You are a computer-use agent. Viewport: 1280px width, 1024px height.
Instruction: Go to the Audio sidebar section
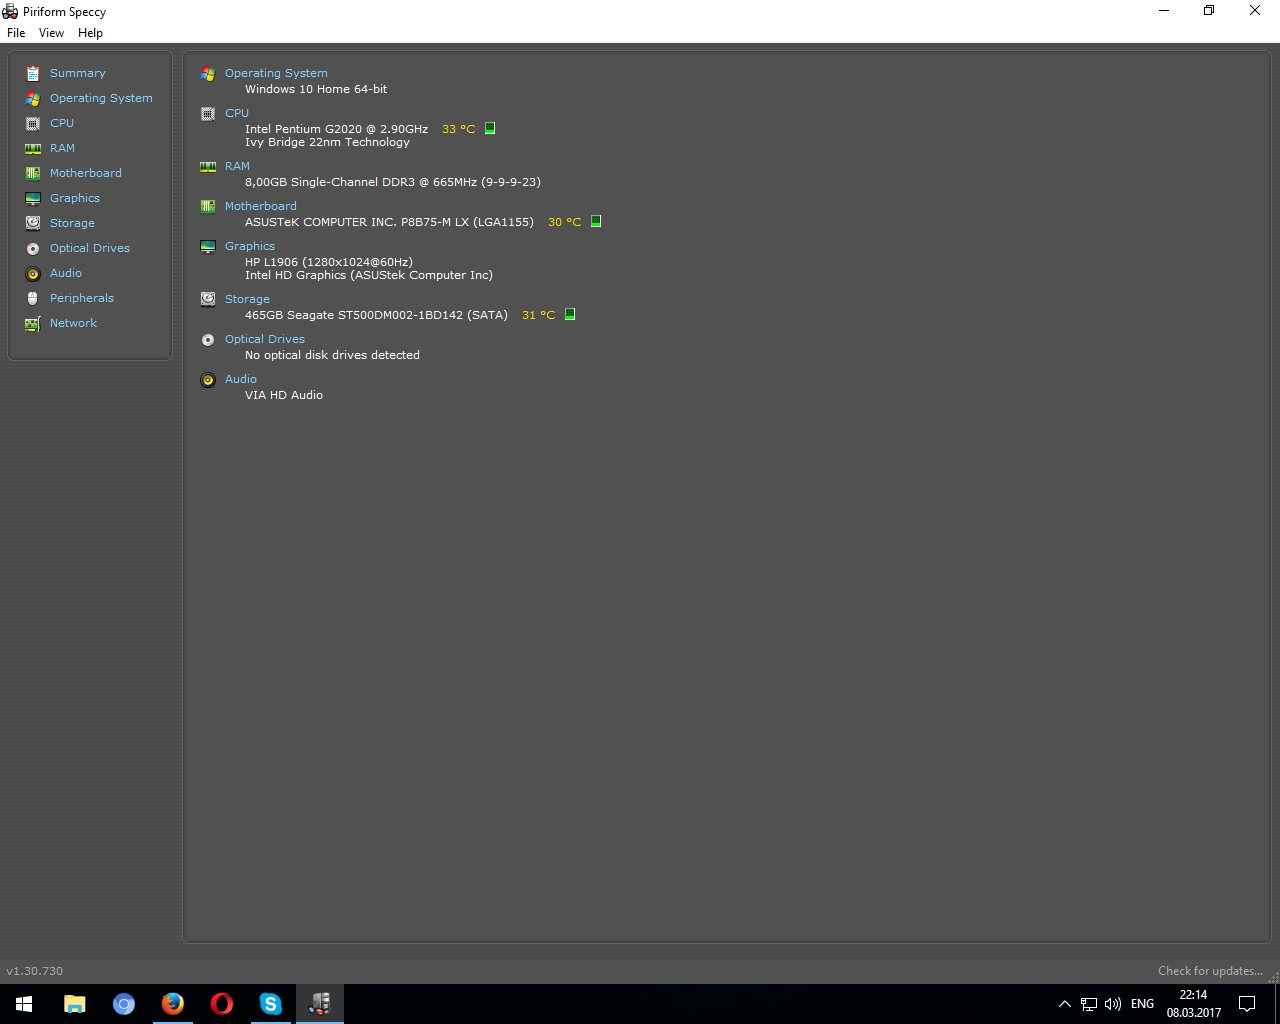coord(66,273)
